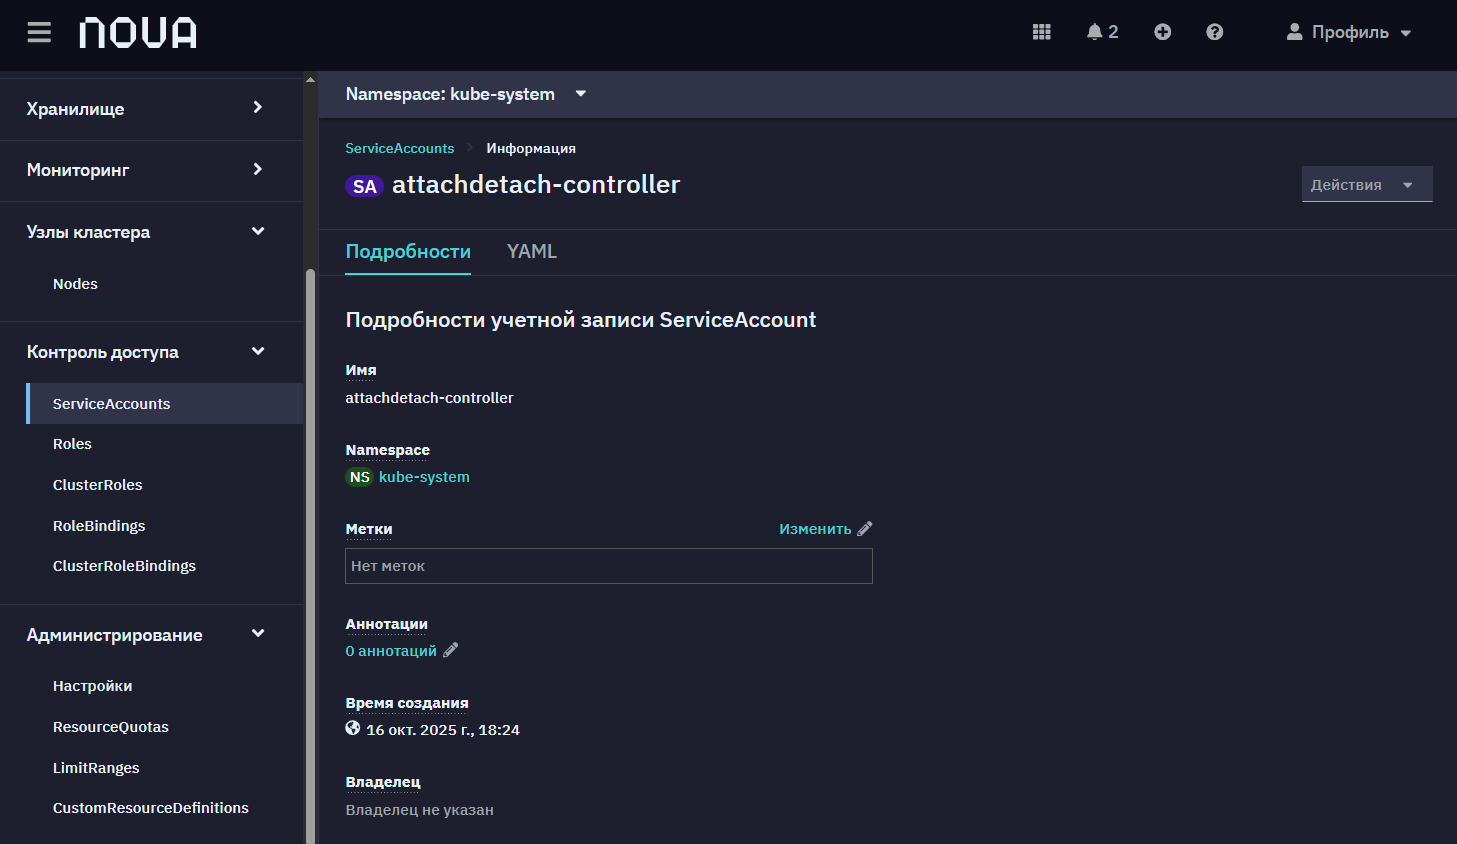The height and width of the screenshot is (844, 1457).
Task: Open LimitRanges in sidebar
Action: 96,768
